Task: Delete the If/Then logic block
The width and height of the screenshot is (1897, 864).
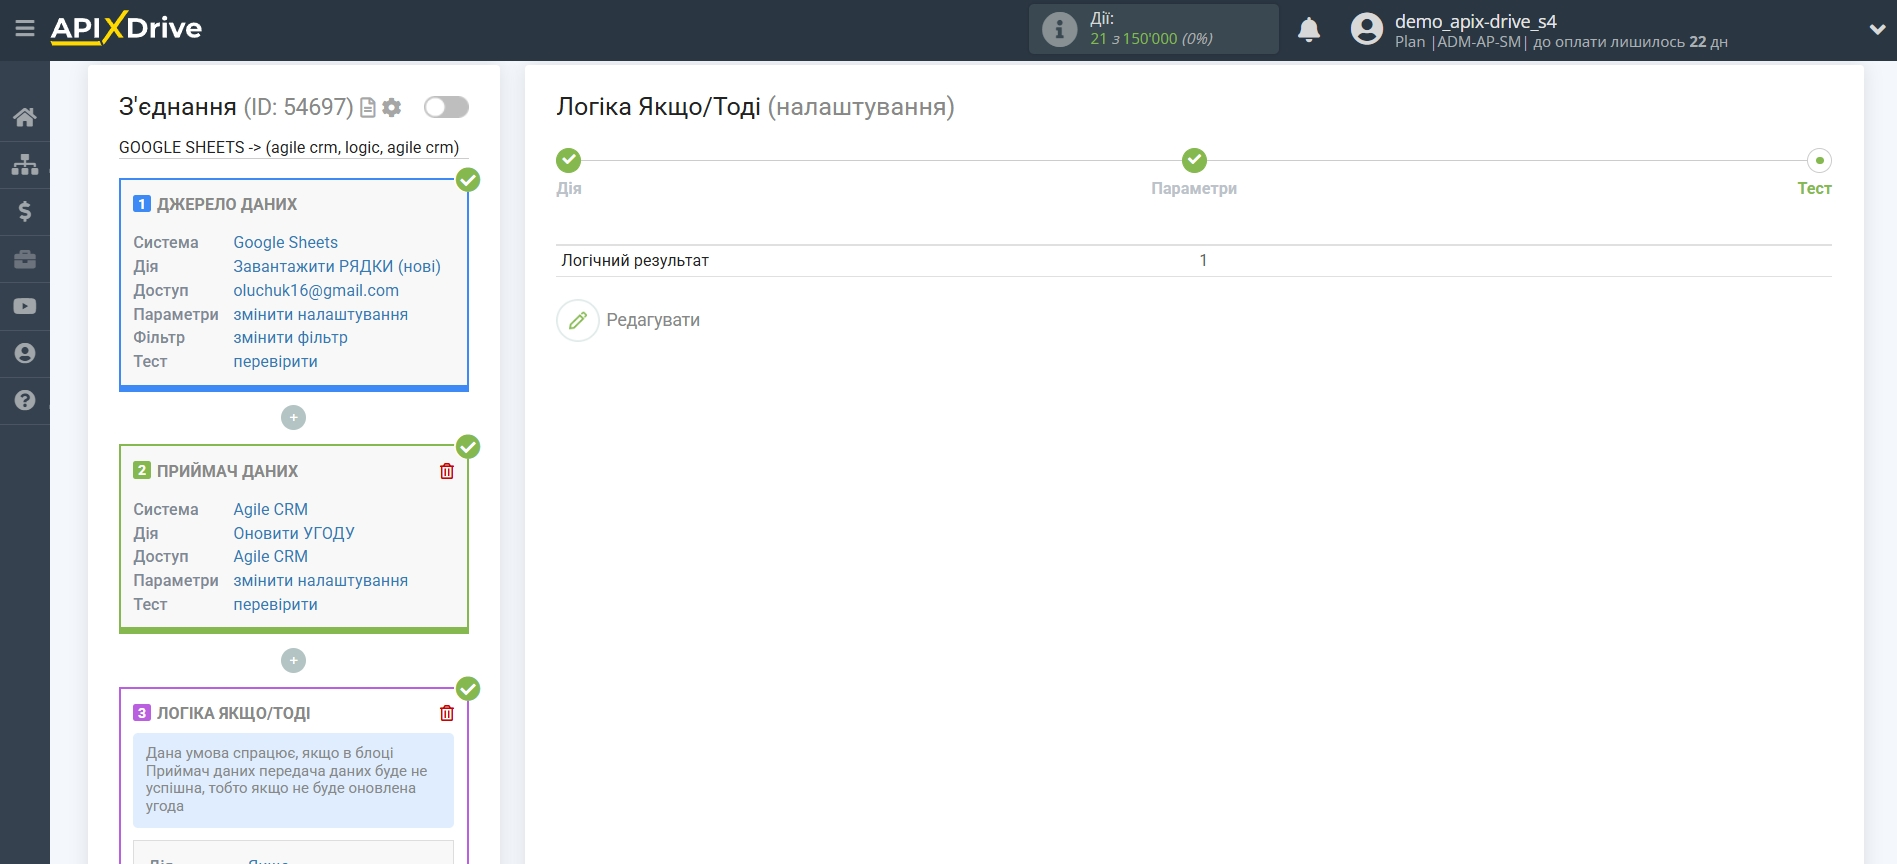Action: (447, 713)
